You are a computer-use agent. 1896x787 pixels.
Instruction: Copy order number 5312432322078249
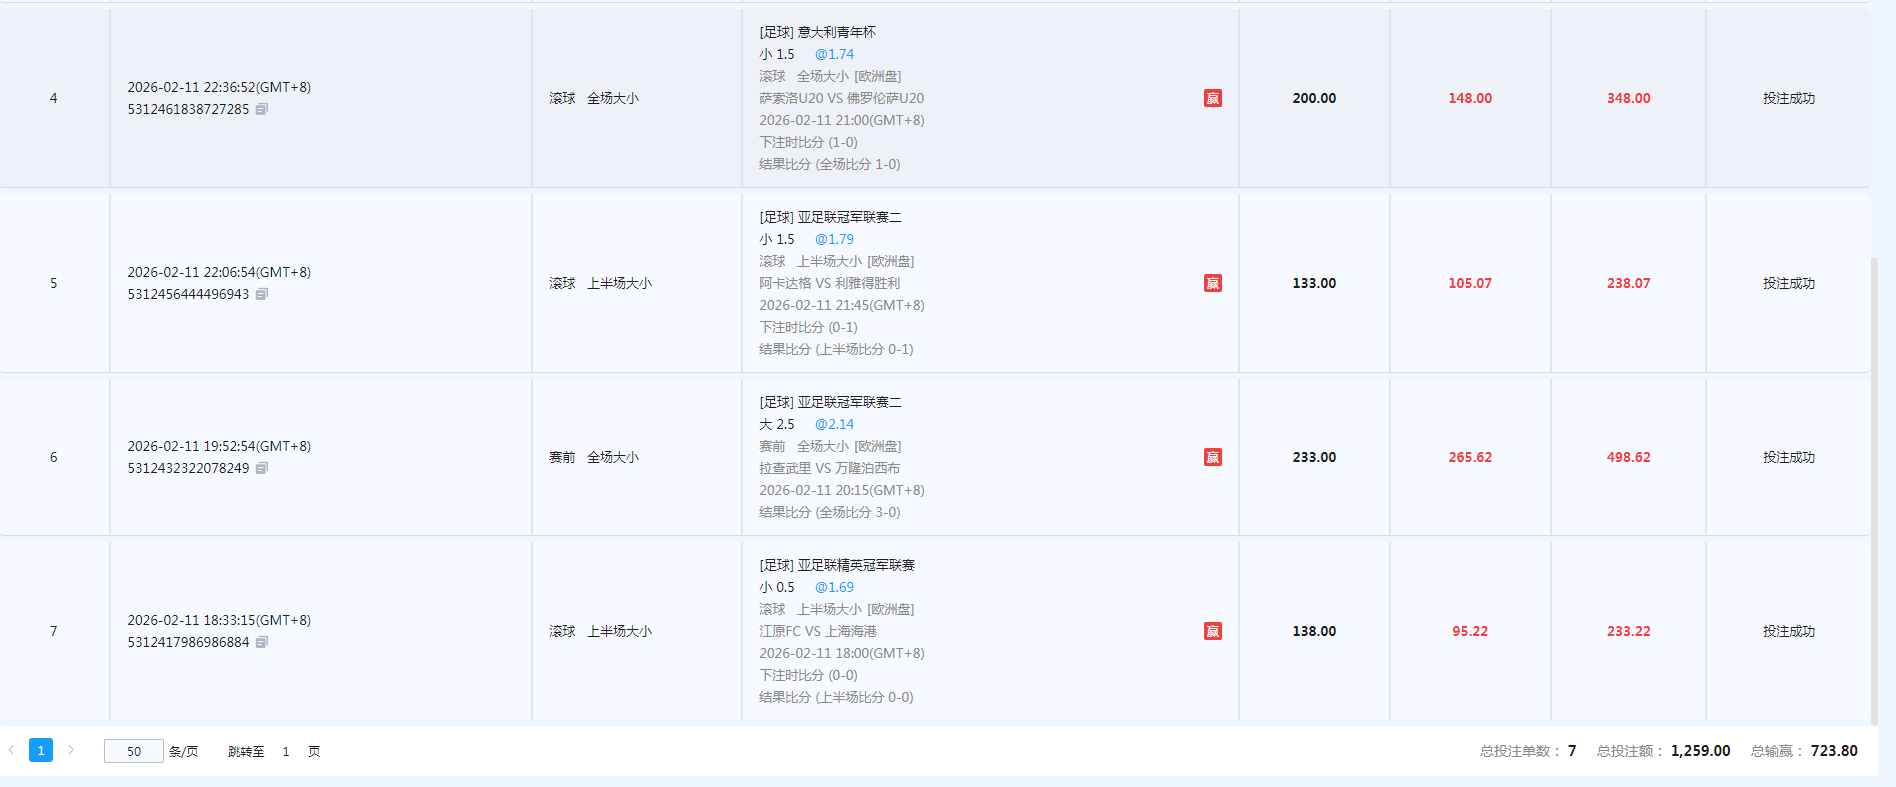(x=261, y=468)
